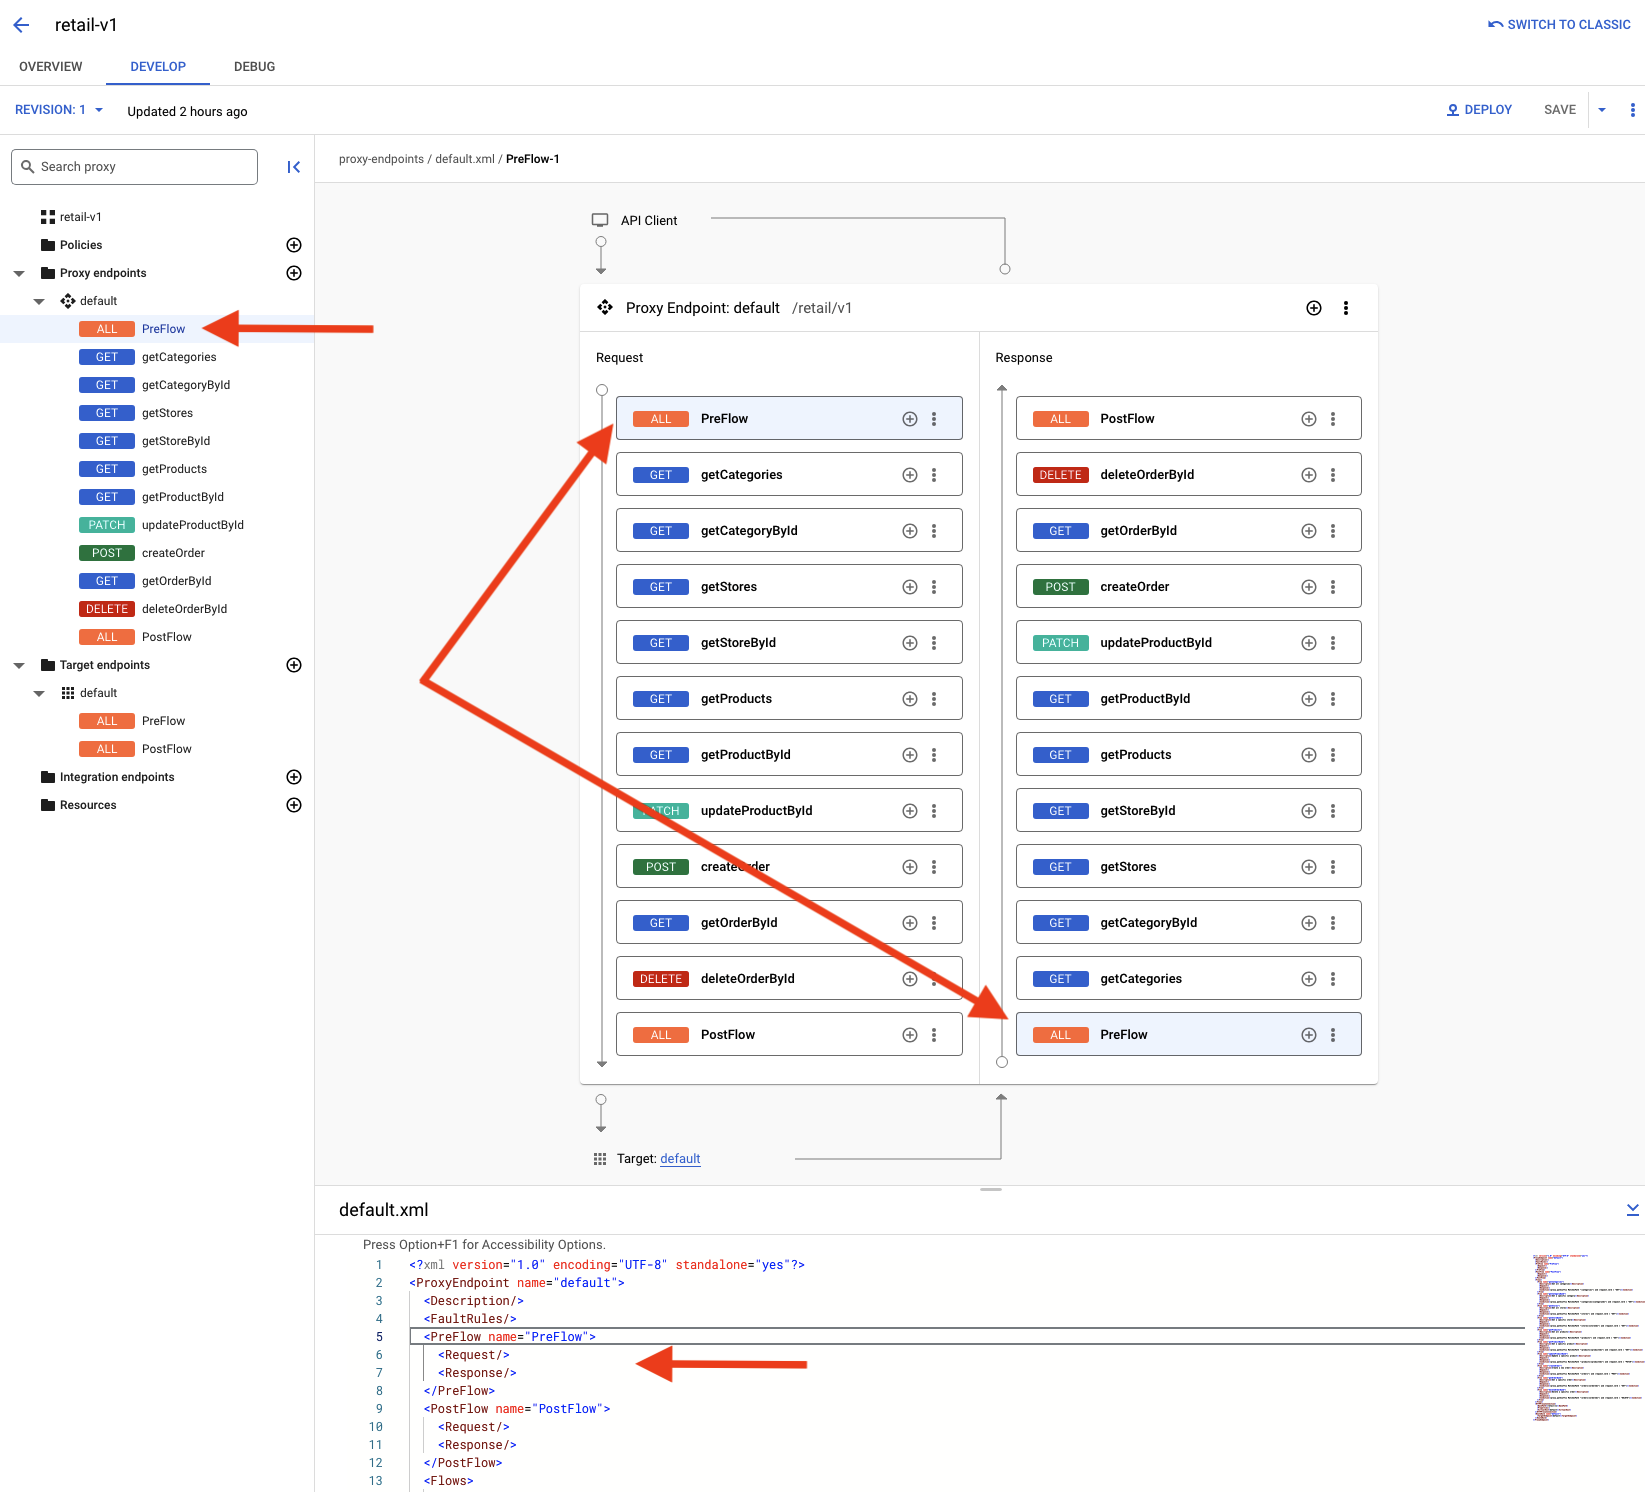Viewport: 1645px width, 1492px height.
Task: Select the DEVELOP tab
Action: click(158, 67)
